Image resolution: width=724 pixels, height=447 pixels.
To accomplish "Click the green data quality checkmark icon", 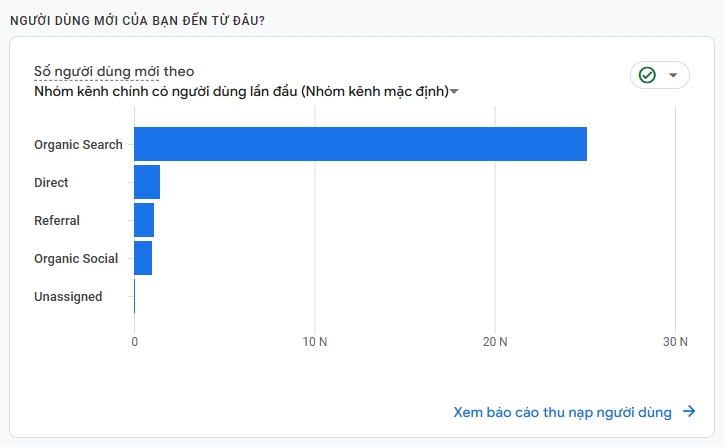I will [647, 75].
